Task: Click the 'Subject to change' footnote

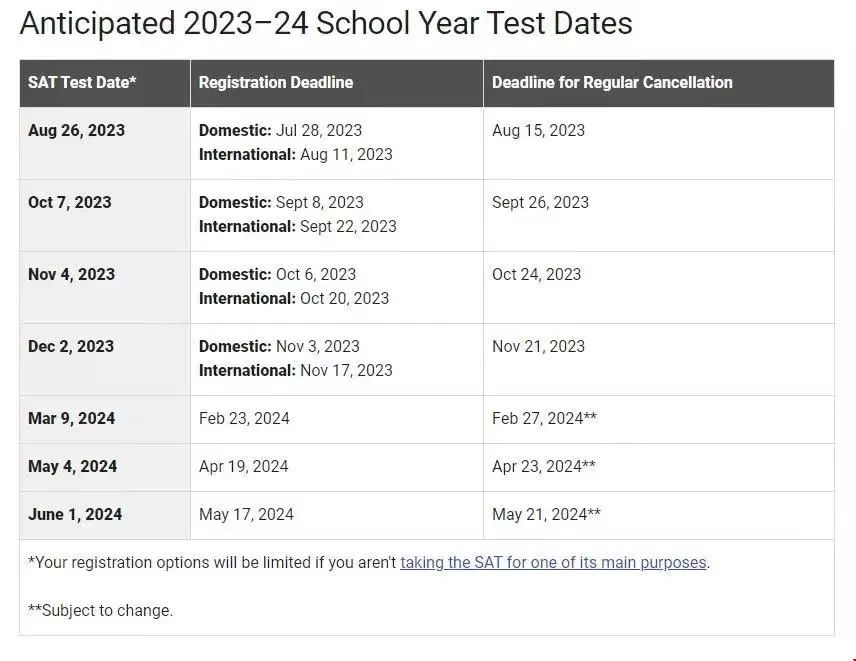Action: (100, 610)
